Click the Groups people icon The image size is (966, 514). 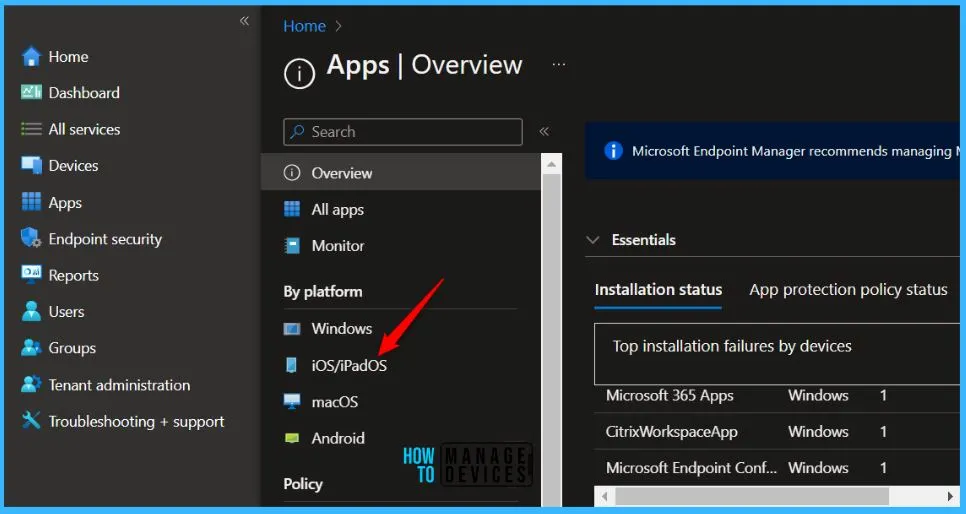pyautogui.click(x=31, y=348)
